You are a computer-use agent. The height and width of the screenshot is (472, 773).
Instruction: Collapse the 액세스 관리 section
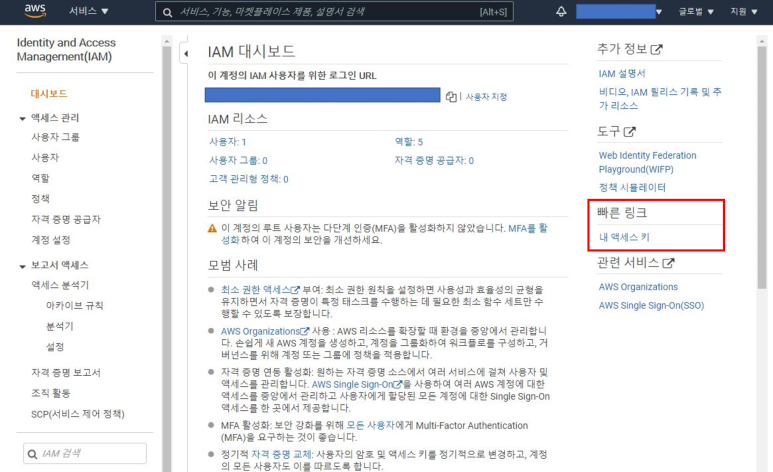click(x=22, y=118)
